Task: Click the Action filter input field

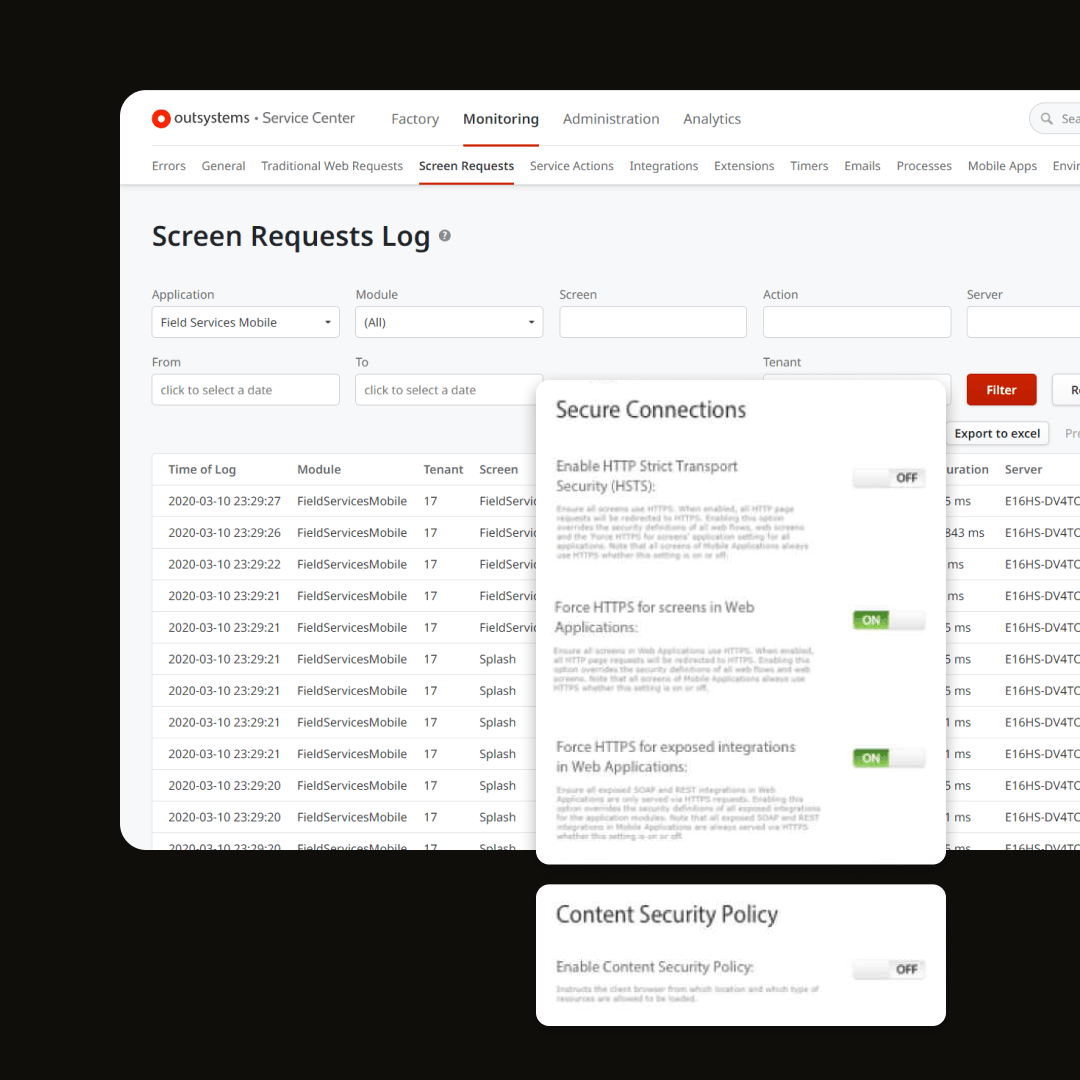Action: point(857,322)
